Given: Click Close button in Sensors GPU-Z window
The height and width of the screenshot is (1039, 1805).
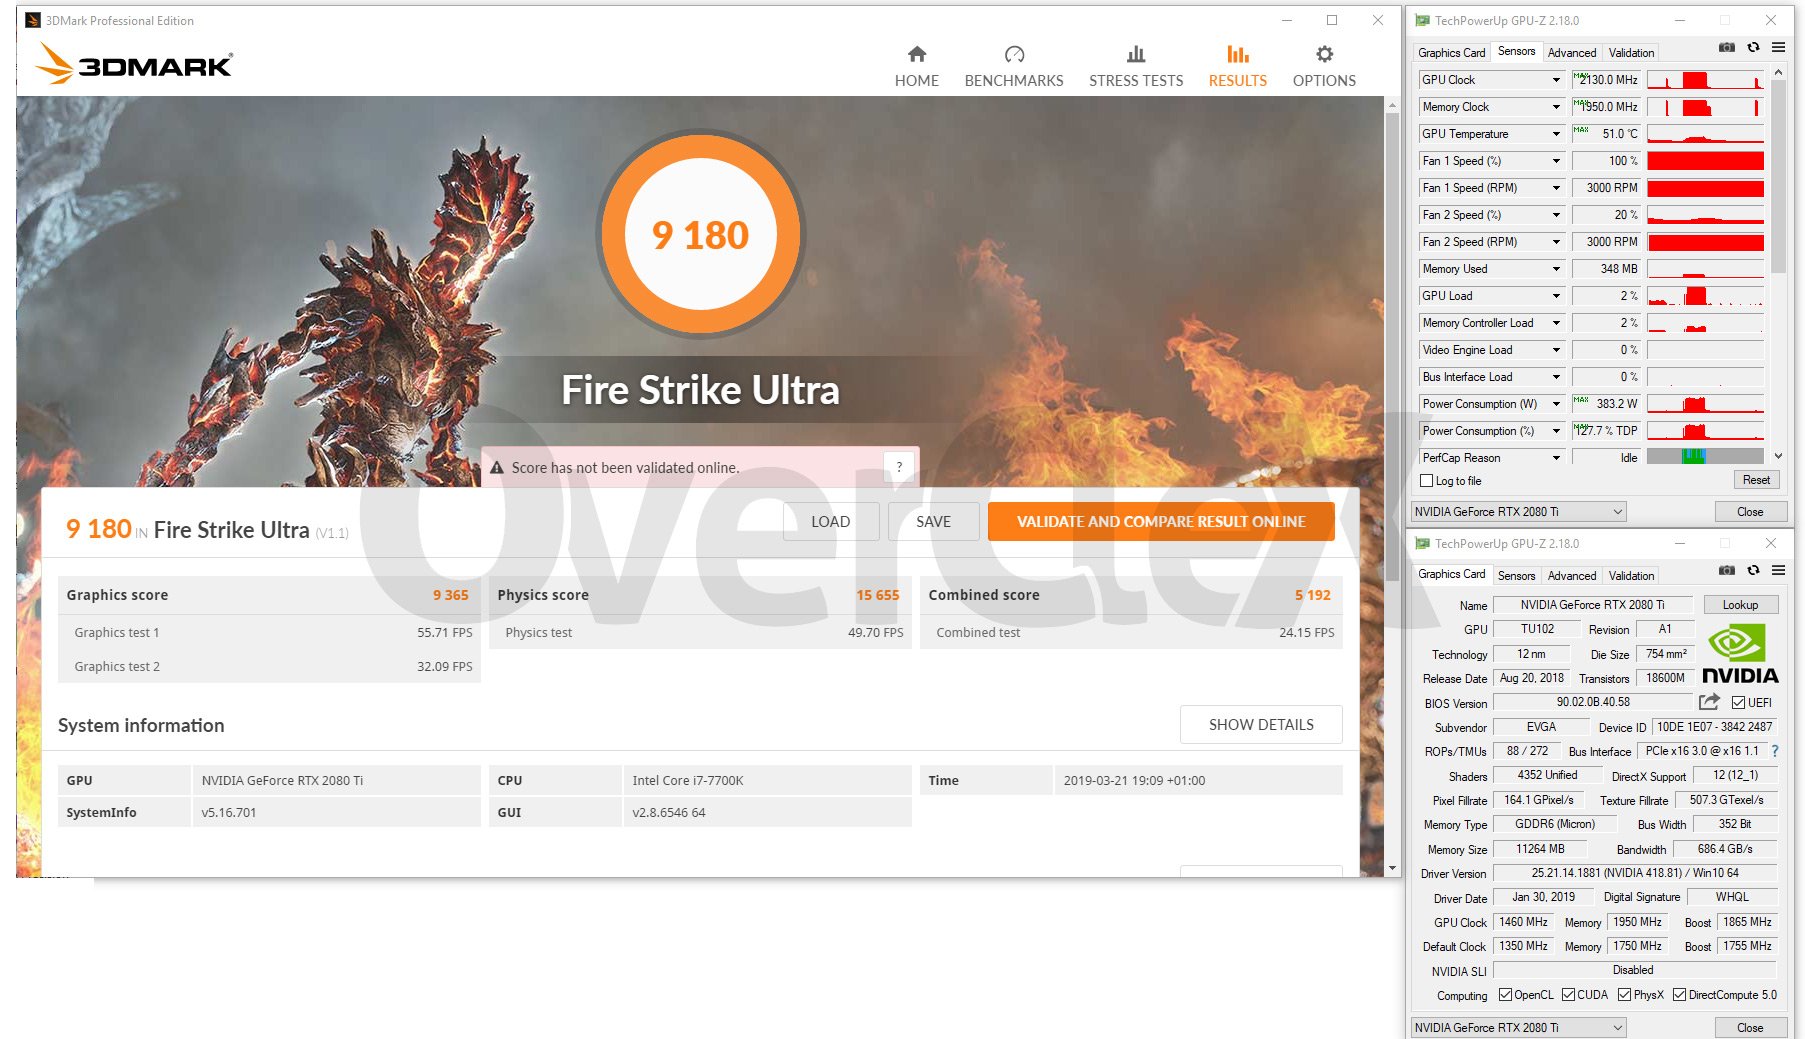Looking at the screenshot, I should (x=1750, y=511).
